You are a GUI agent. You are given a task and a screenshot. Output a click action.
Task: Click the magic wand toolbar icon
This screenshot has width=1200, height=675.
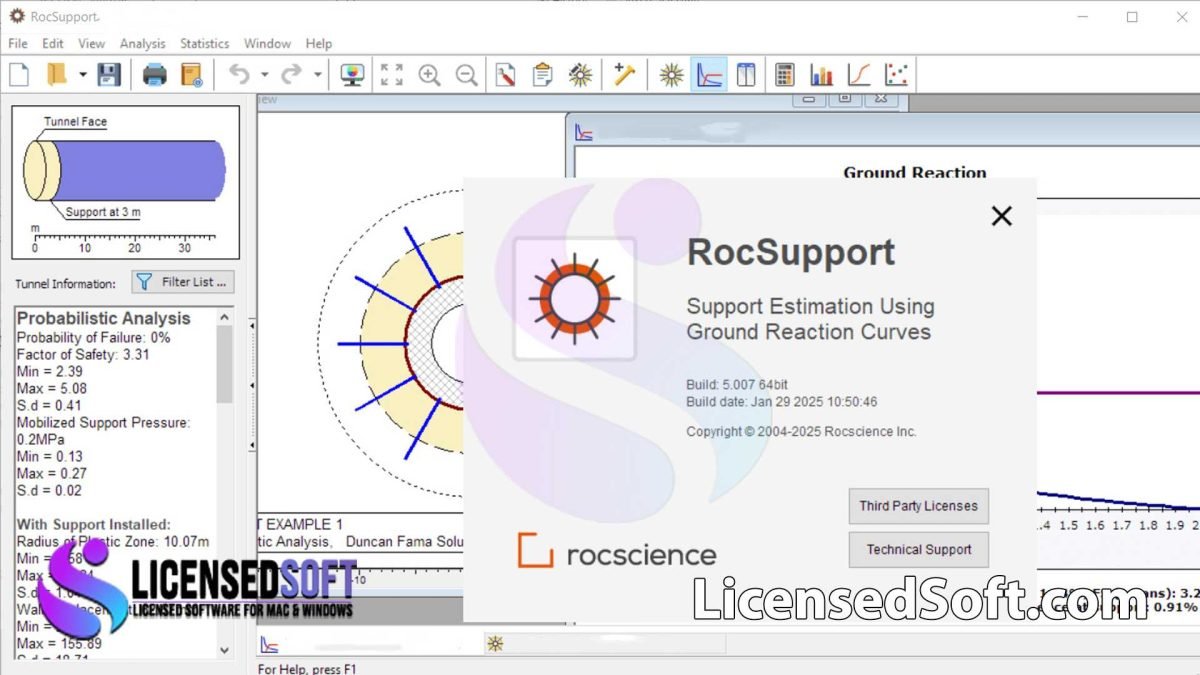click(x=625, y=75)
